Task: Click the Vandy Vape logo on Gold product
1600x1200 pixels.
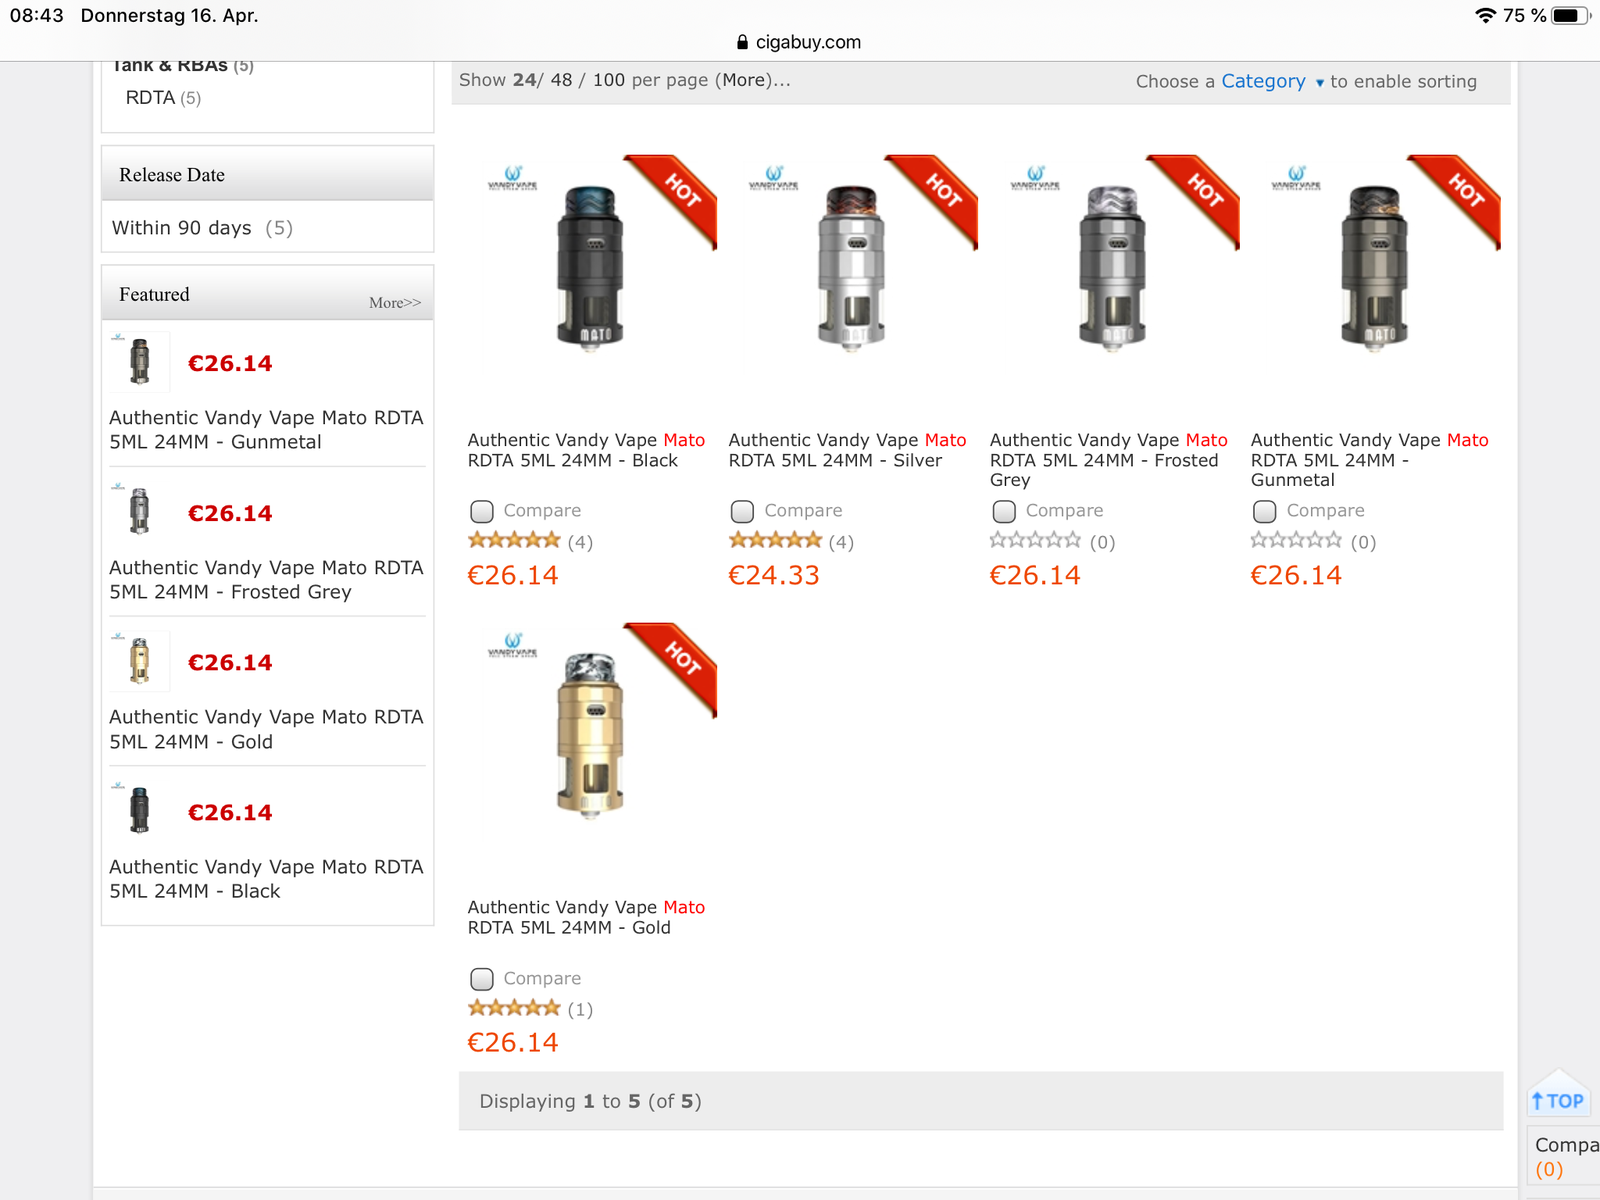Action: 512,645
